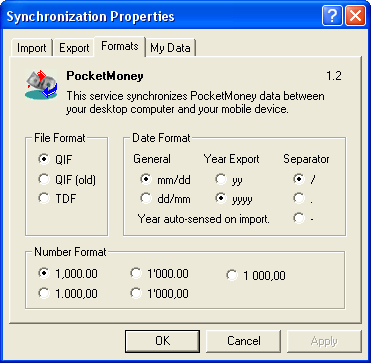Click the 'Separator' column heading
This screenshot has height=363, width=371.
[306, 159]
